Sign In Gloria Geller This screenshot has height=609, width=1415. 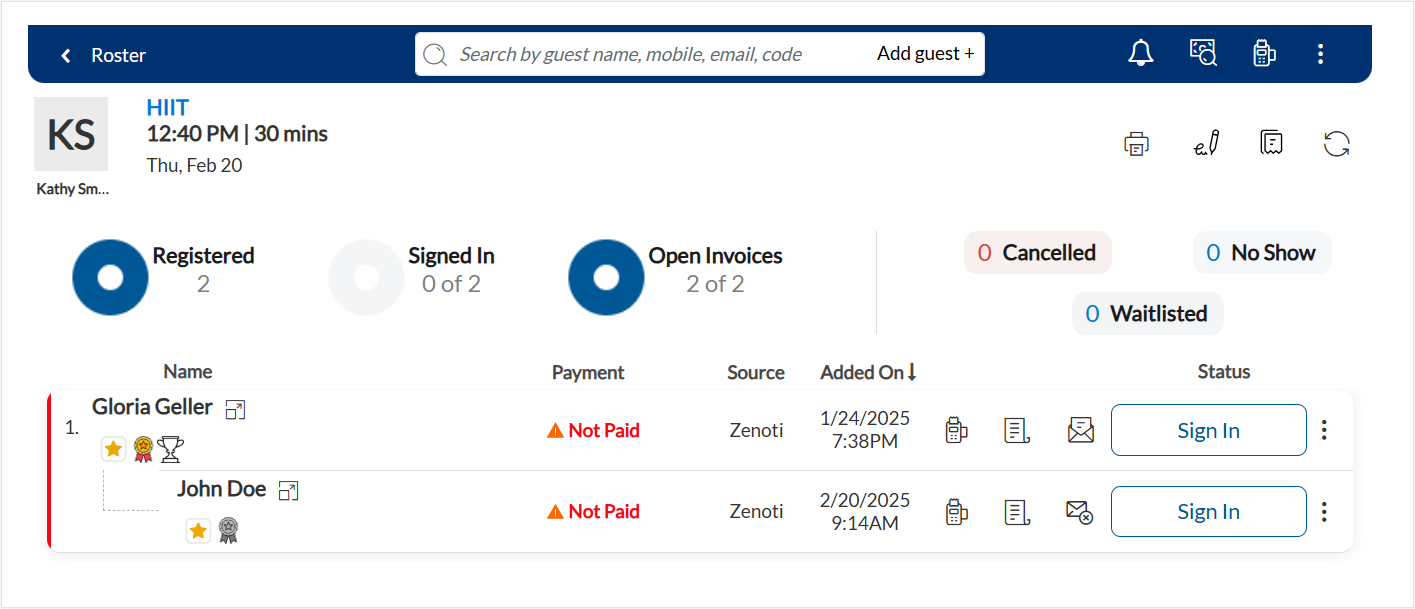click(1208, 430)
